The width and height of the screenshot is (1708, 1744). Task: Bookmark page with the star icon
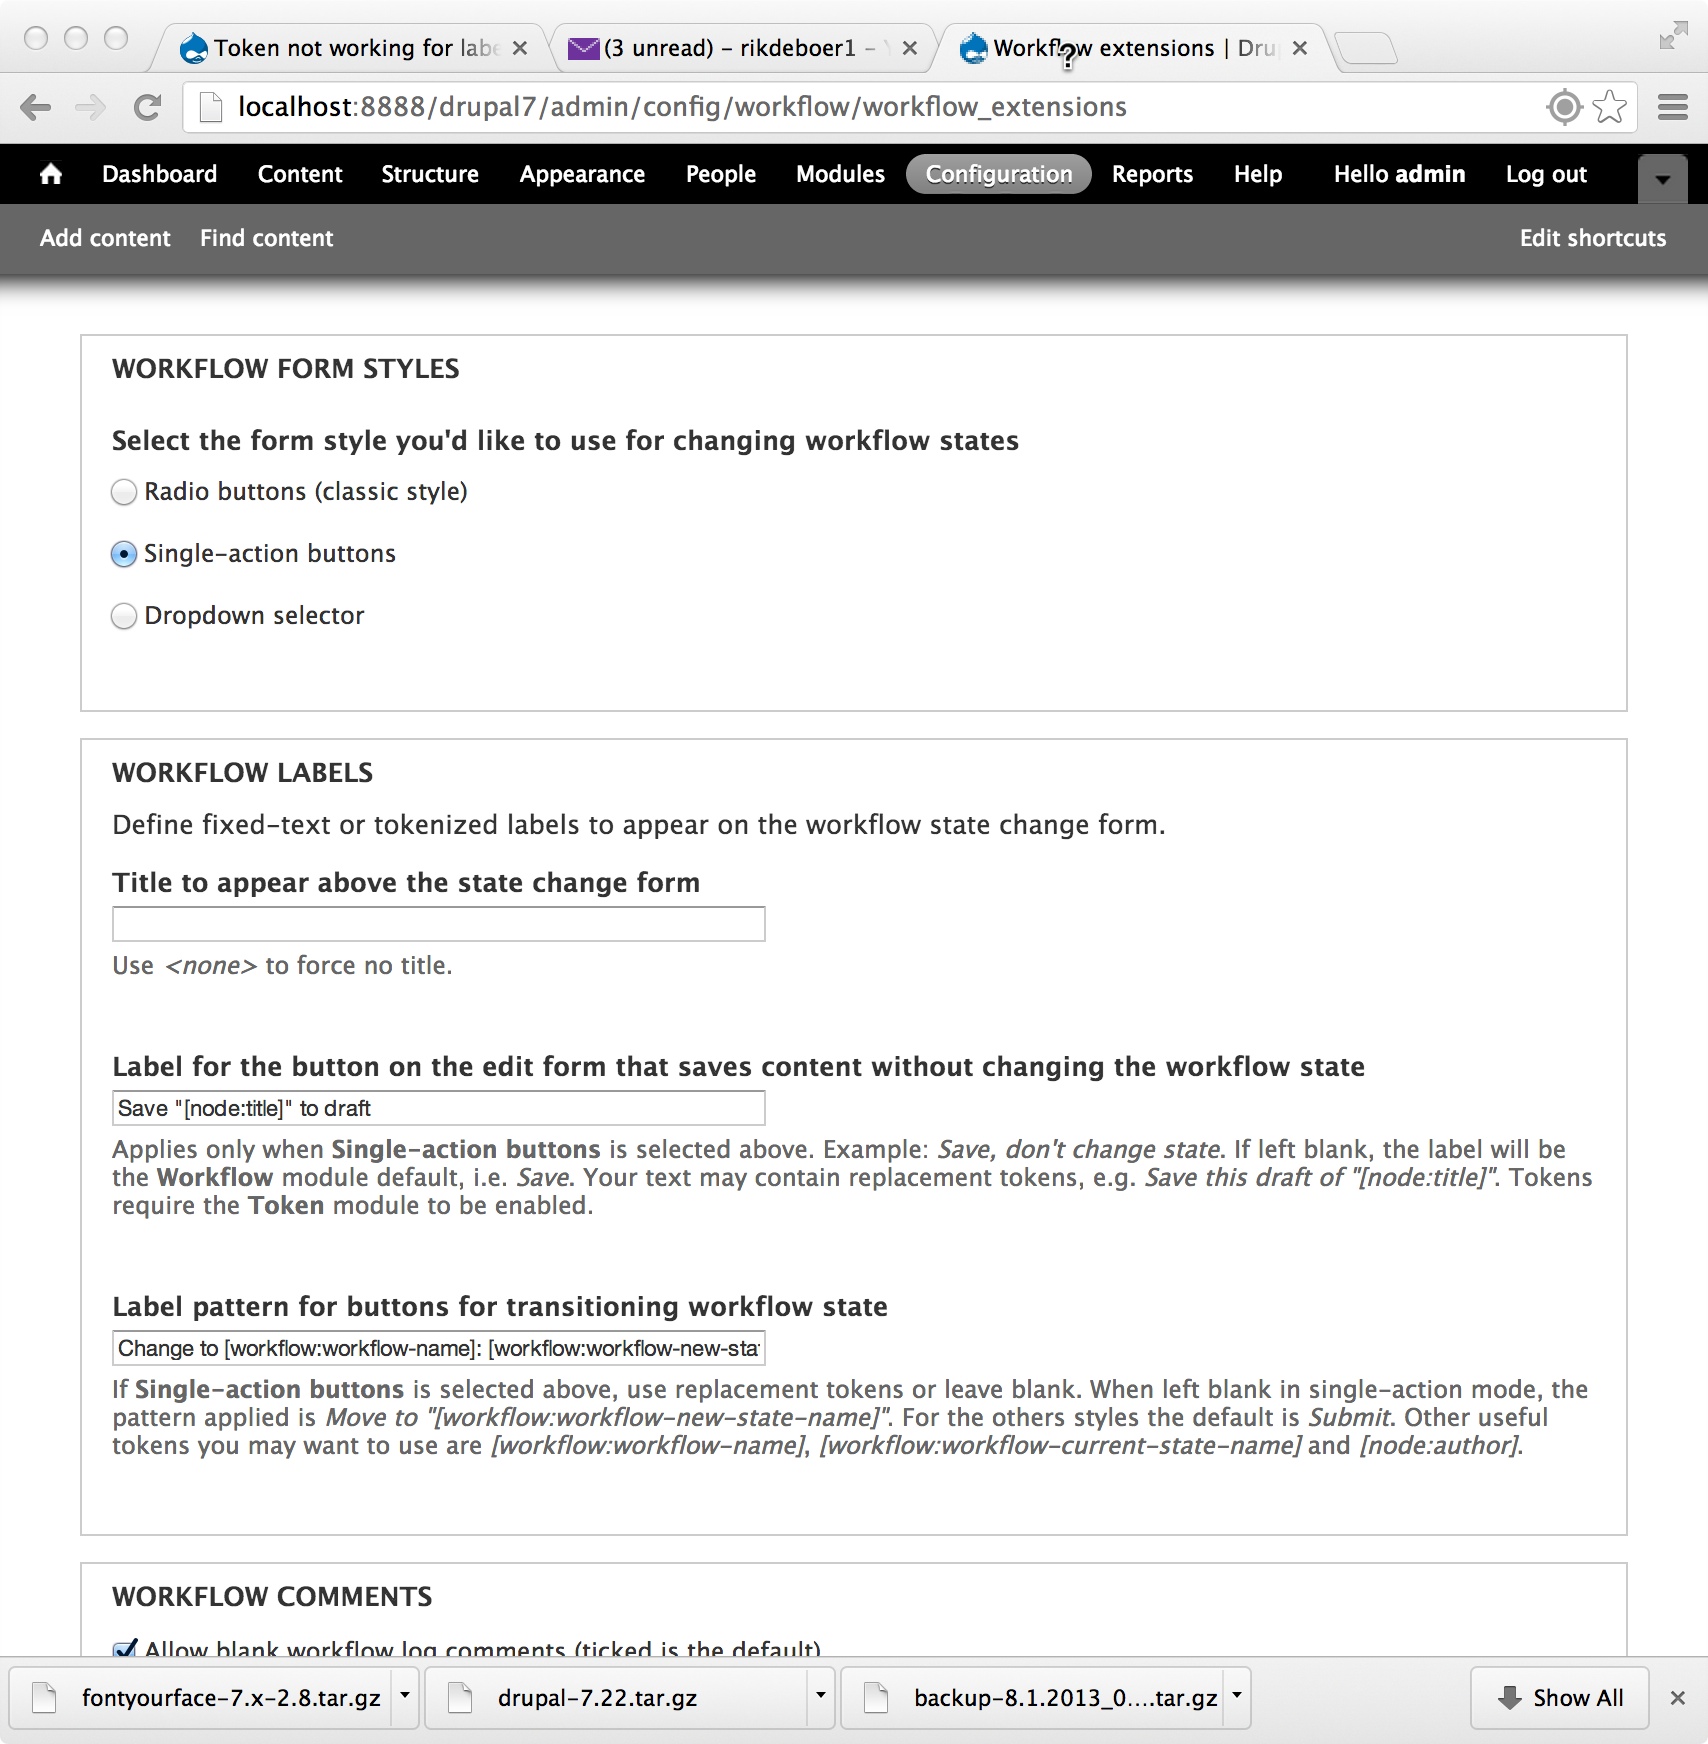(x=1610, y=107)
